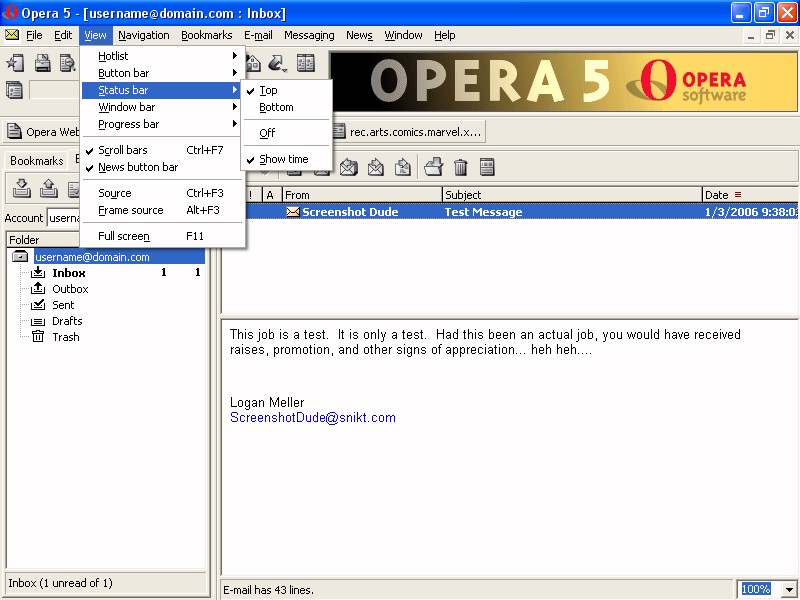The width and height of the screenshot is (800, 600).
Task: Turn the status bar Off
Action: click(287, 133)
